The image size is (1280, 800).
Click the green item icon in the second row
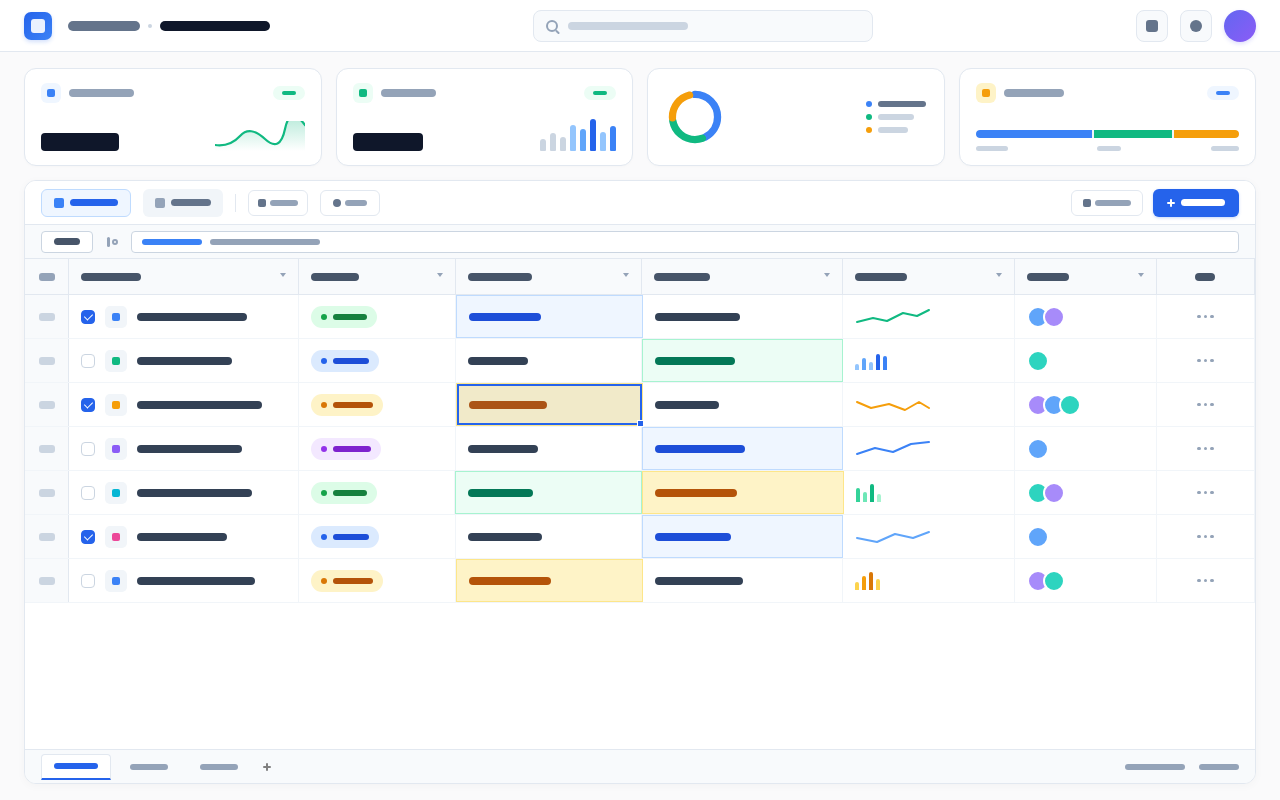116,361
